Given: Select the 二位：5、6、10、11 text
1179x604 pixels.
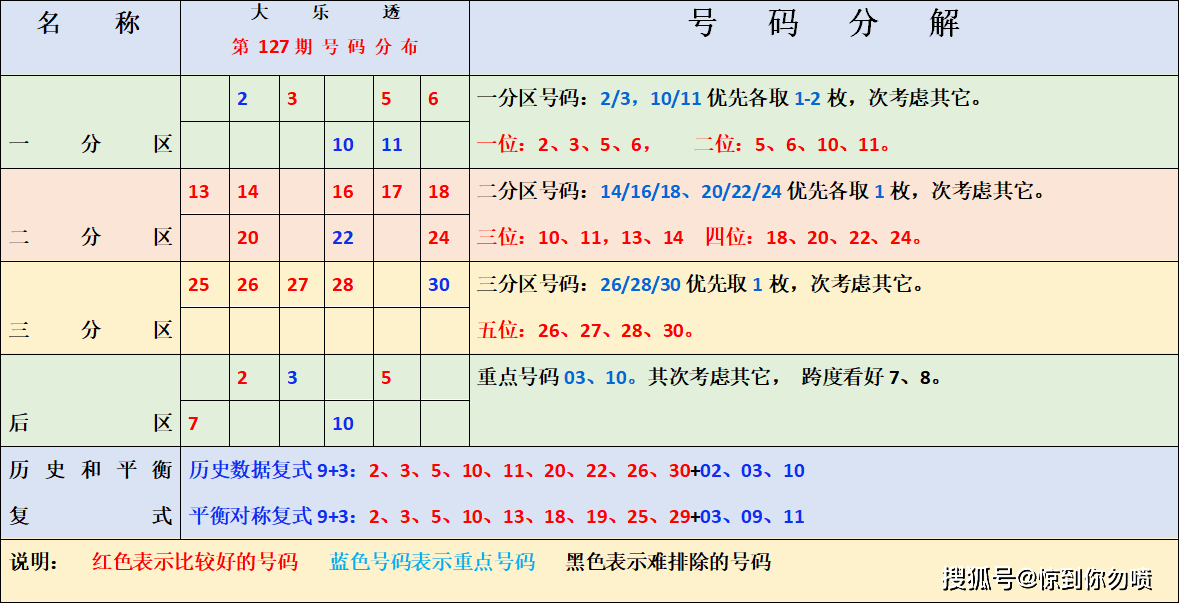Looking at the screenshot, I should tap(793, 144).
